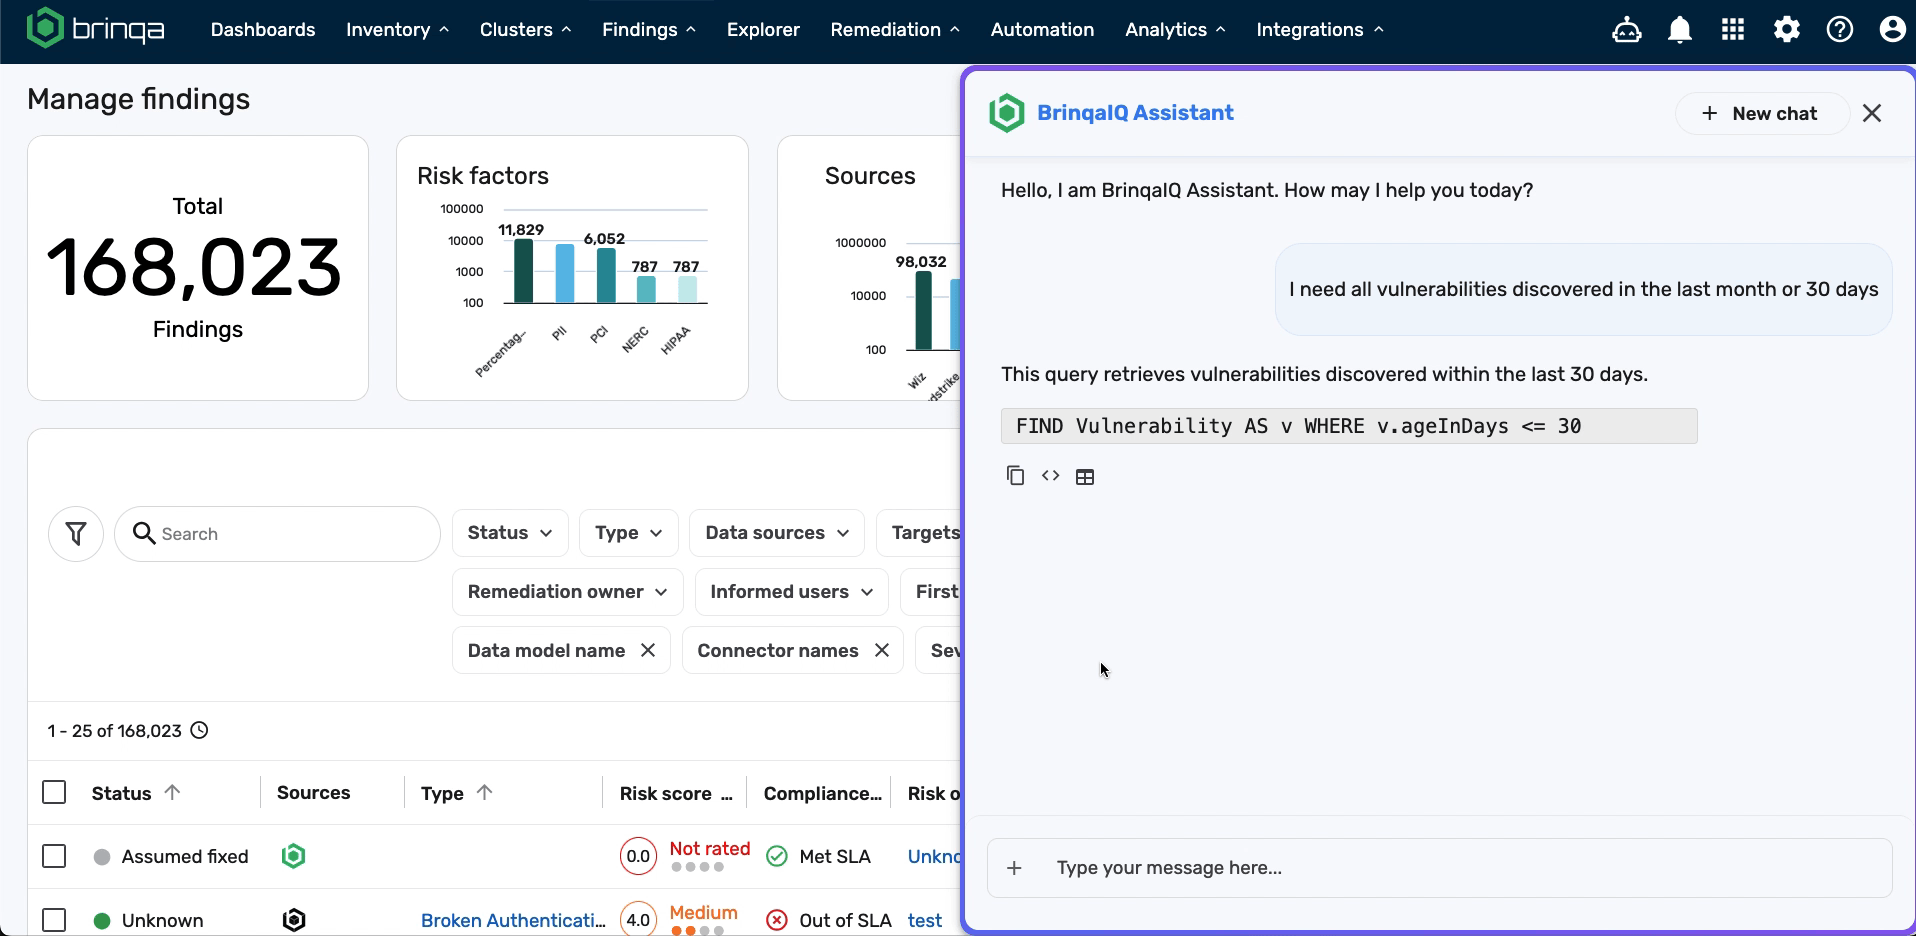Expand the Type filter dropdown
The image size is (1916, 936).
coord(628,533)
